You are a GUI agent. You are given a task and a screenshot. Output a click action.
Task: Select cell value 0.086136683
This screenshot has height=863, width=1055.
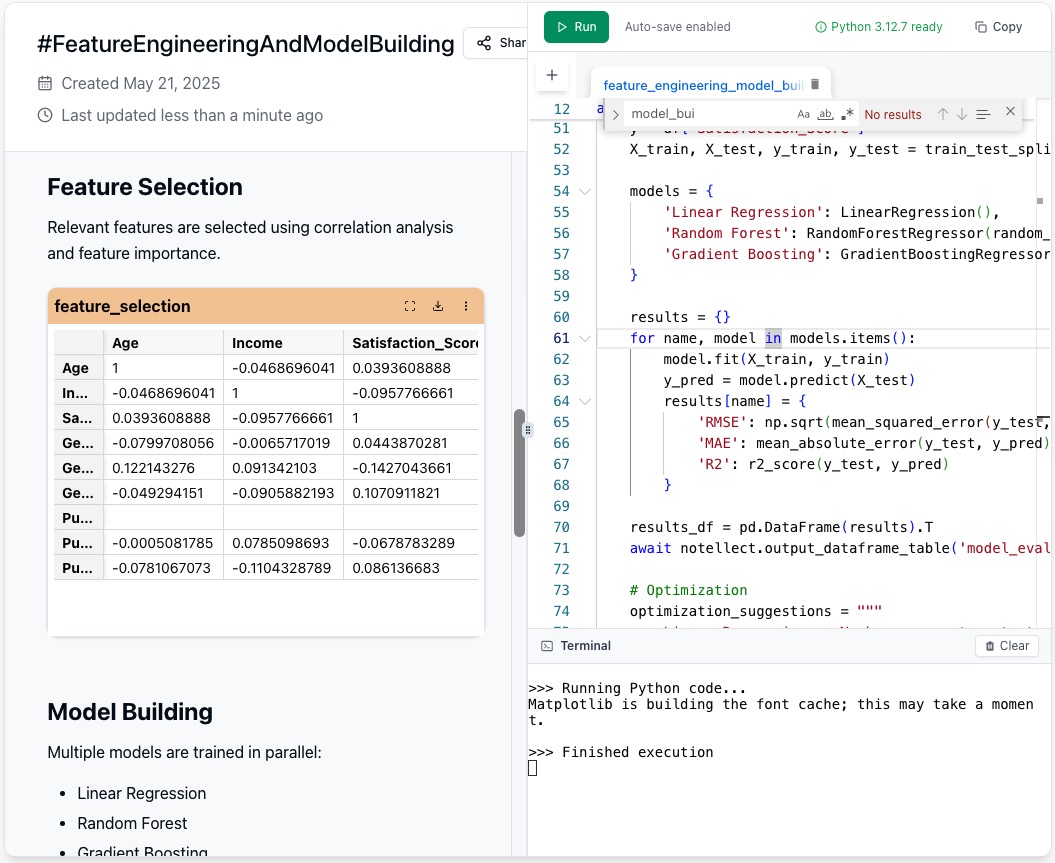pos(411,568)
